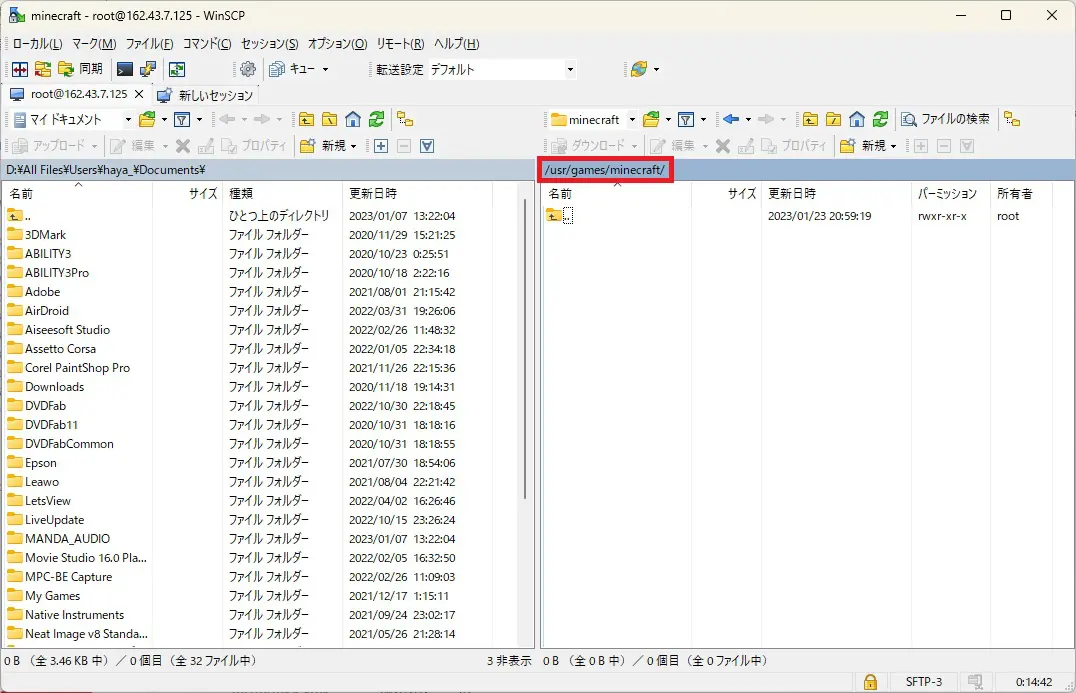The width and height of the screenshot is (1076, 693).
Task: Toggle synchronized browsing icon
Action: point(176,69)
